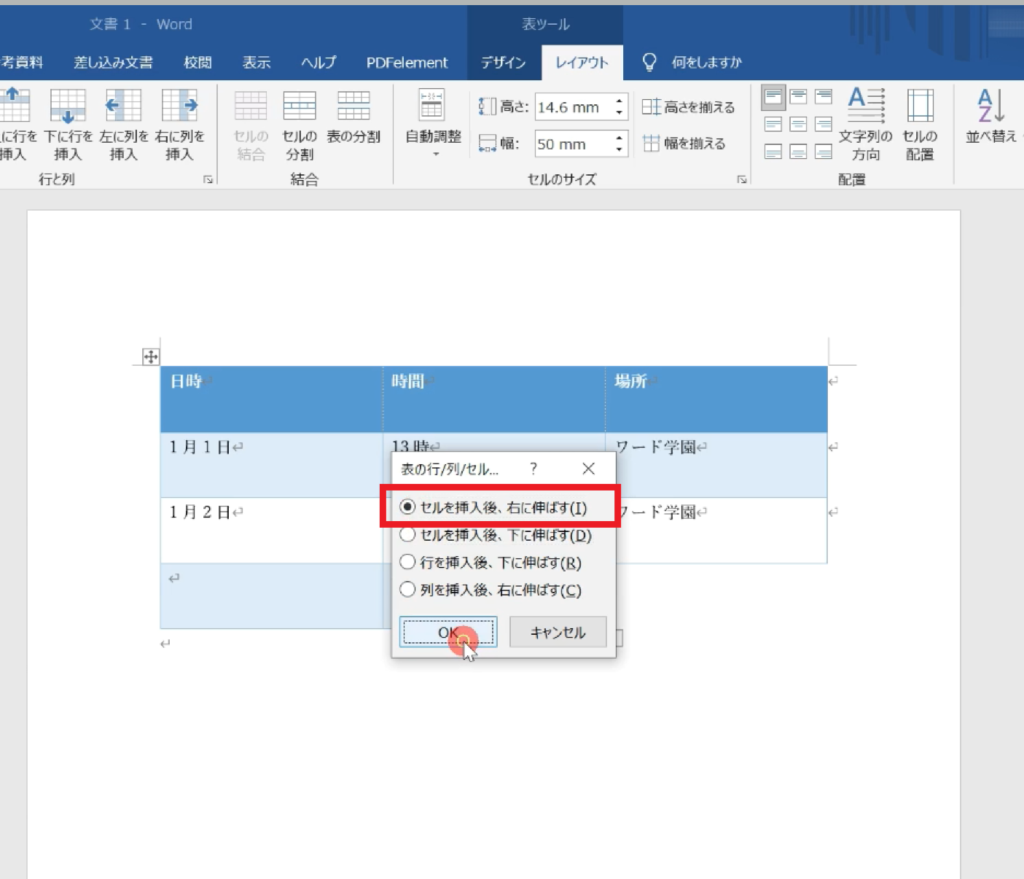This screenshot has width=1024, height=879.
Task: Select insert entire row radio option
Action: (x=407, y=562)
